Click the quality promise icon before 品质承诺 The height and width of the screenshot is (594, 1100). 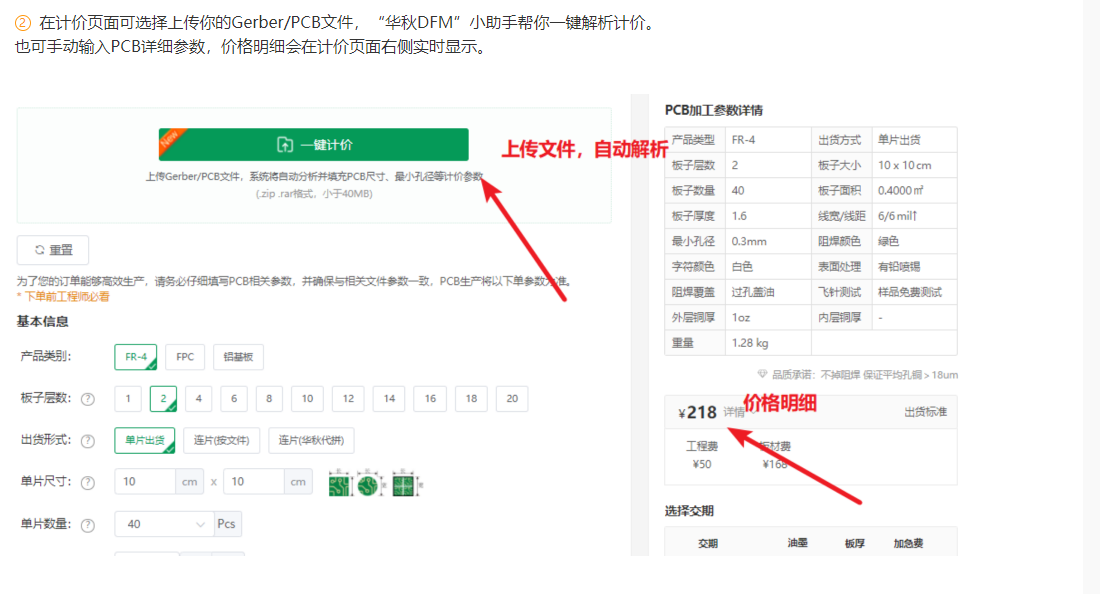point(762,373)
